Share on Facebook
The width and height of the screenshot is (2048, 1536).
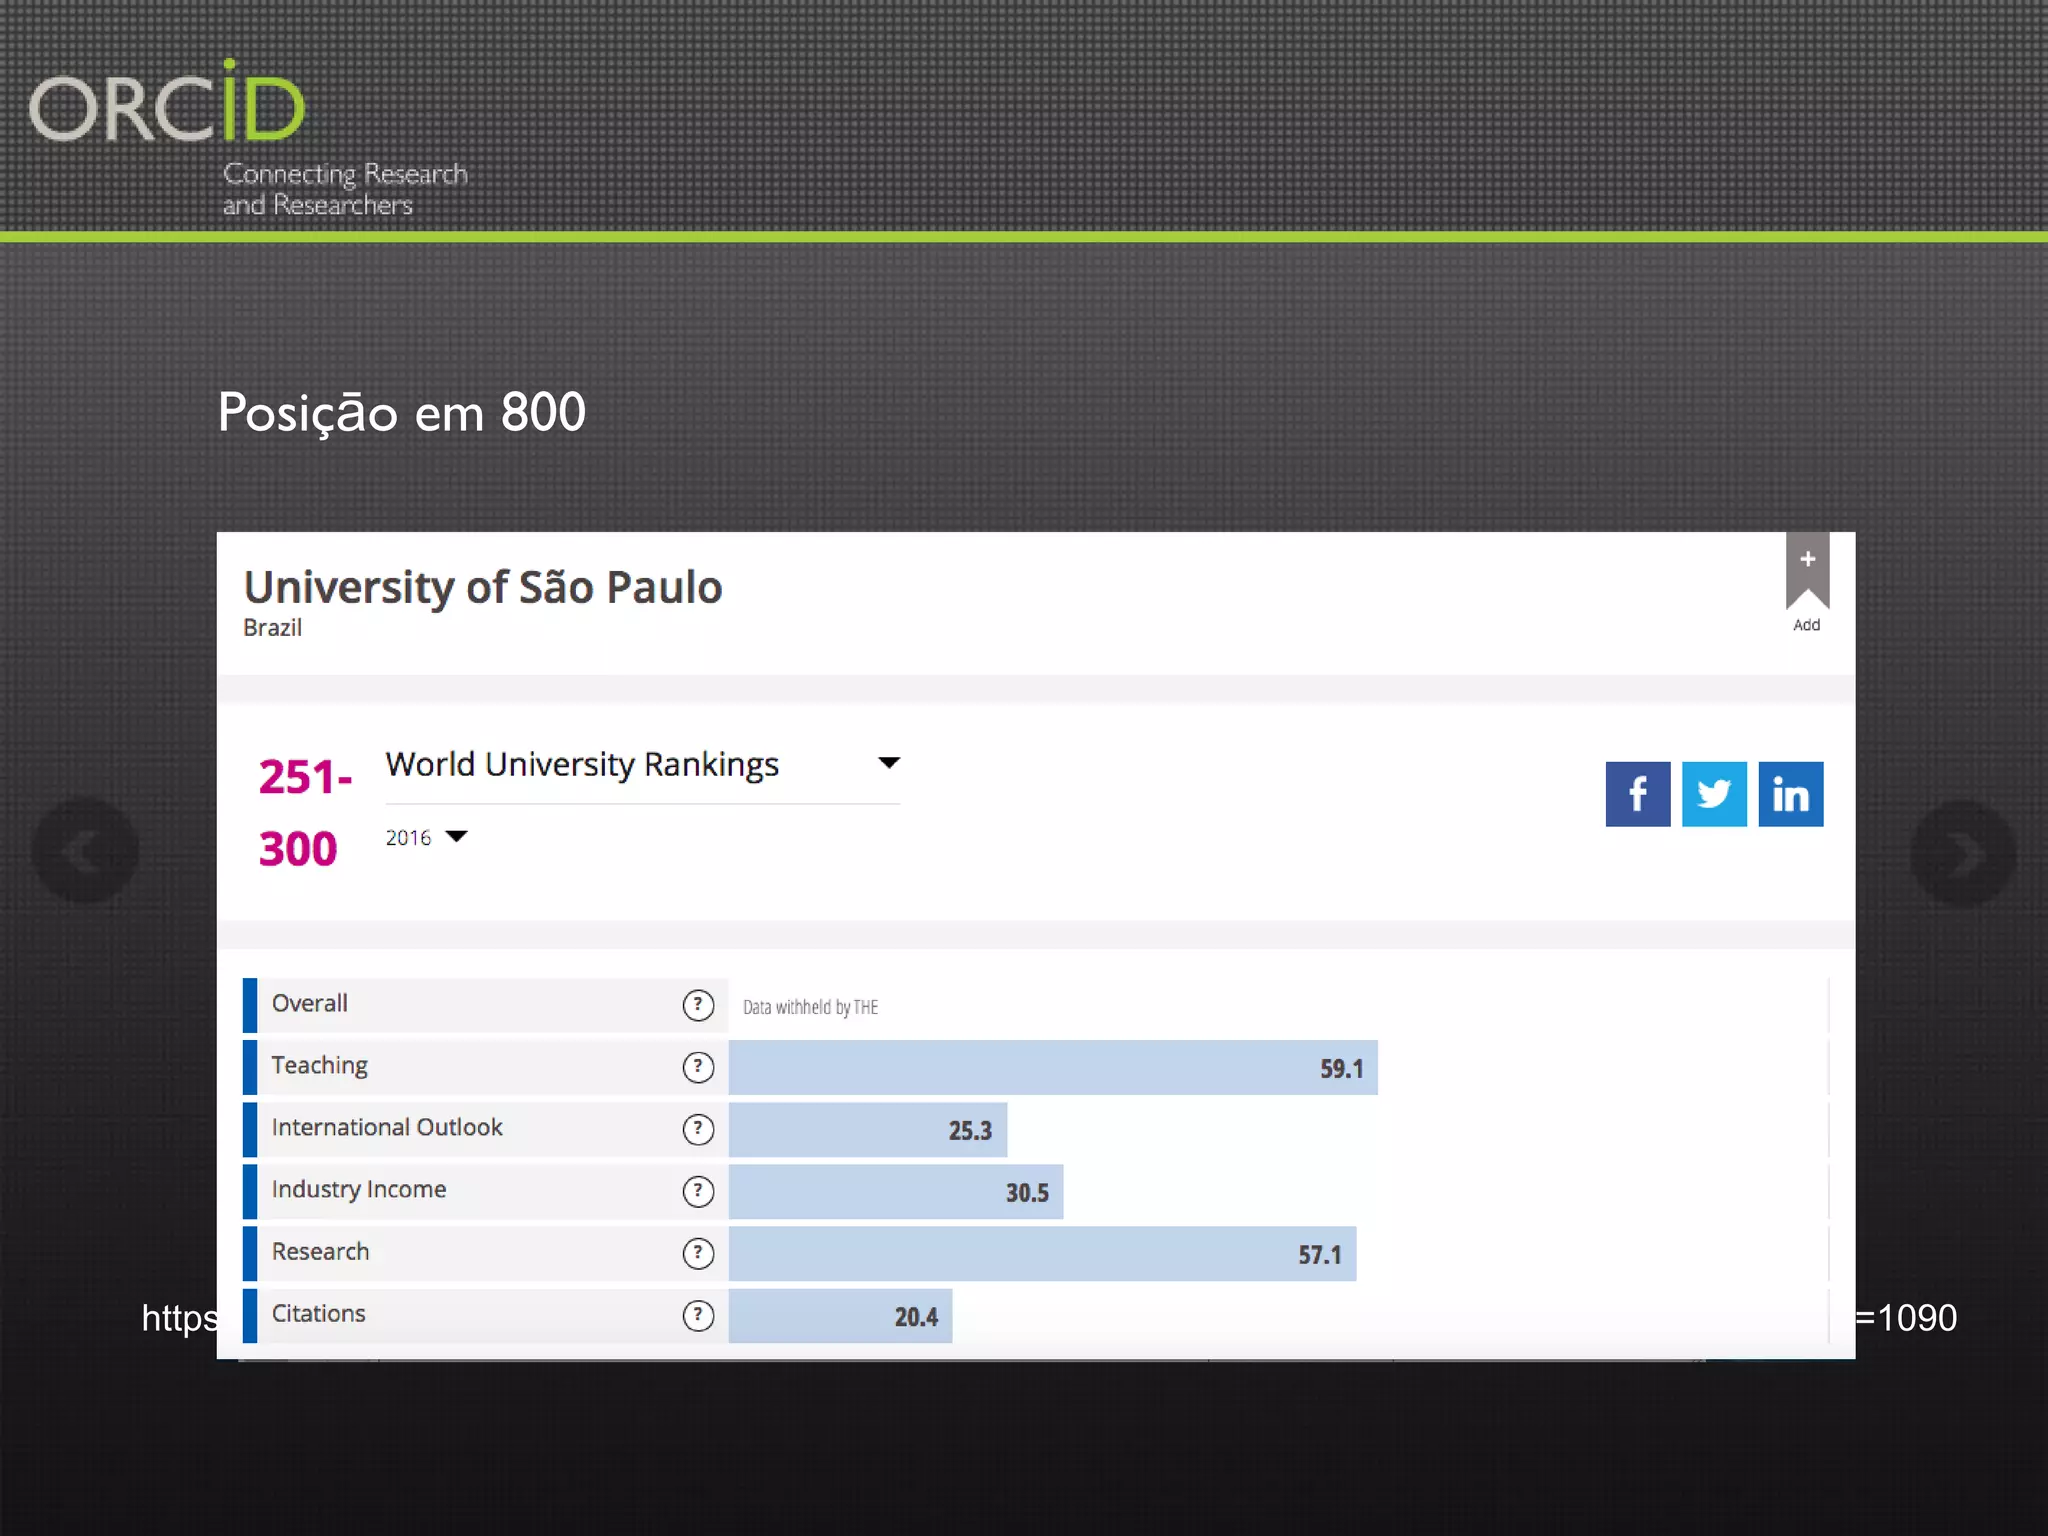[x=1638, y=794]
